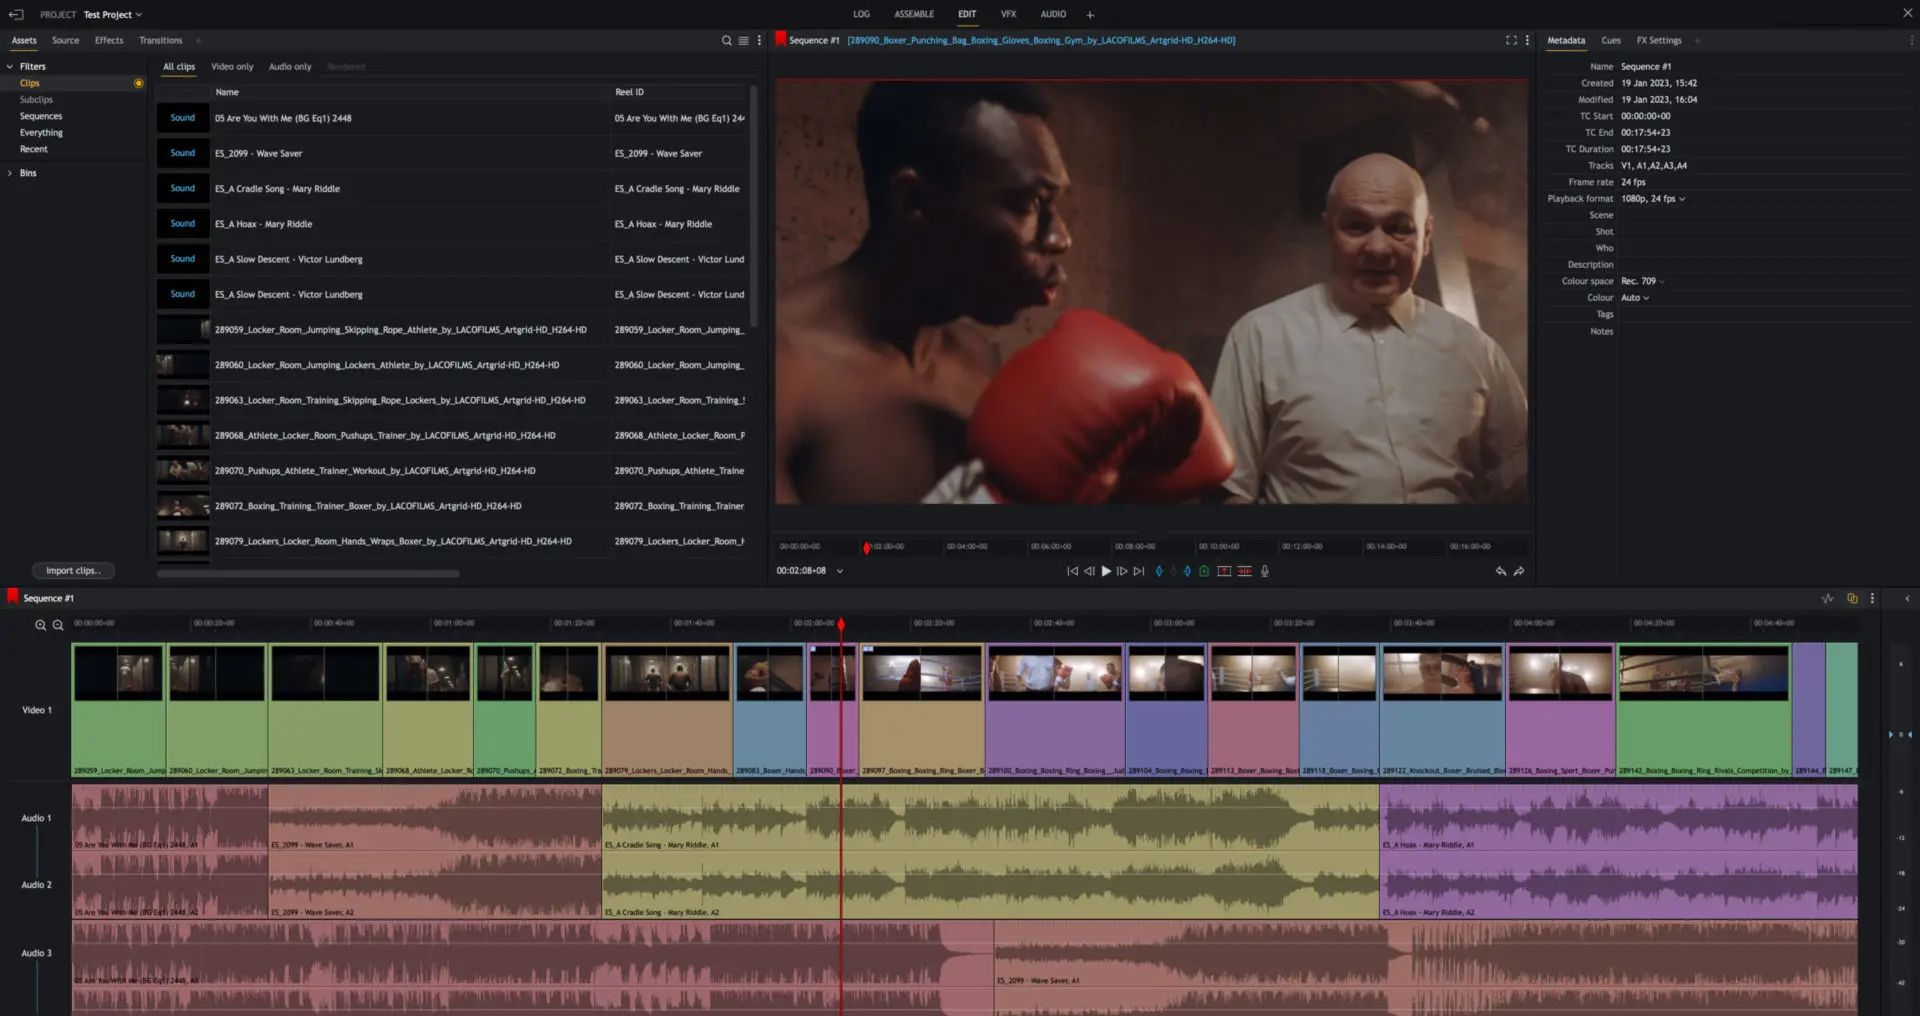
Task: Select the Video only clip filter
Action: 232,67
